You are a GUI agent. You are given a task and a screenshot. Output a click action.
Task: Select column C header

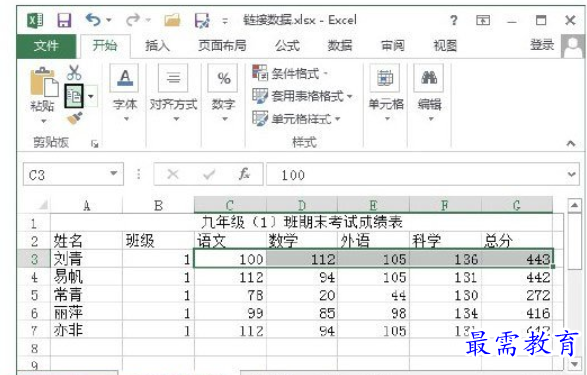pos(230,205)
